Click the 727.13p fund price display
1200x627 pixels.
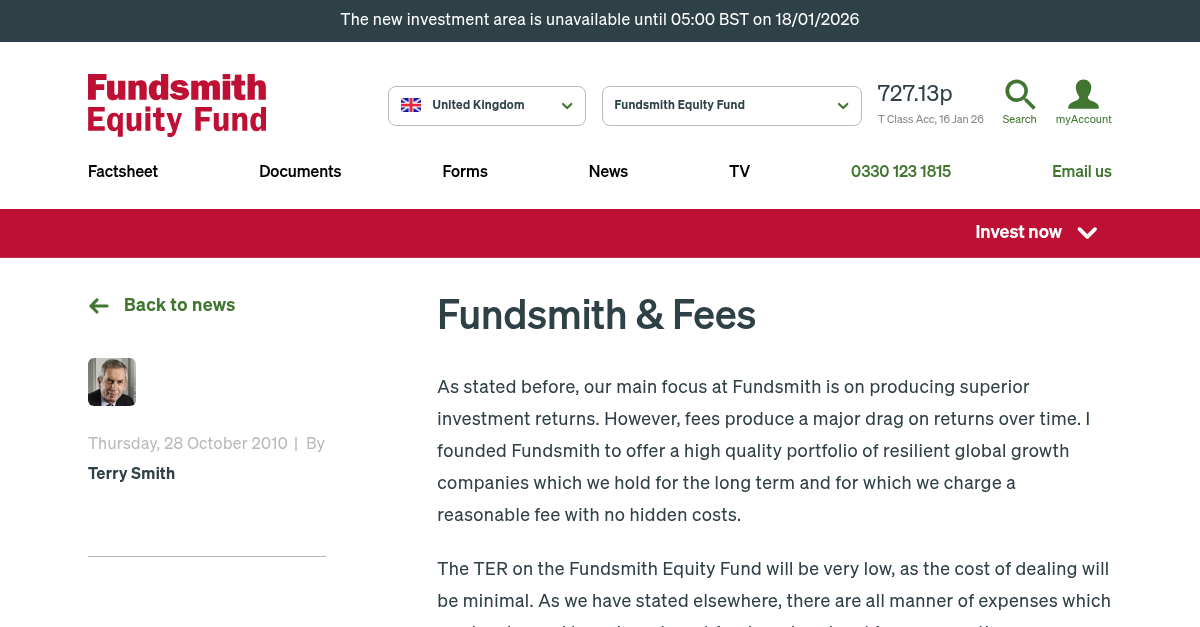tap(914, 93)
